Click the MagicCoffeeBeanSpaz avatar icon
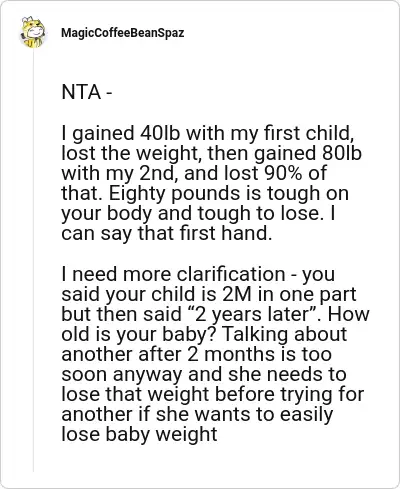 coord(33,32)
